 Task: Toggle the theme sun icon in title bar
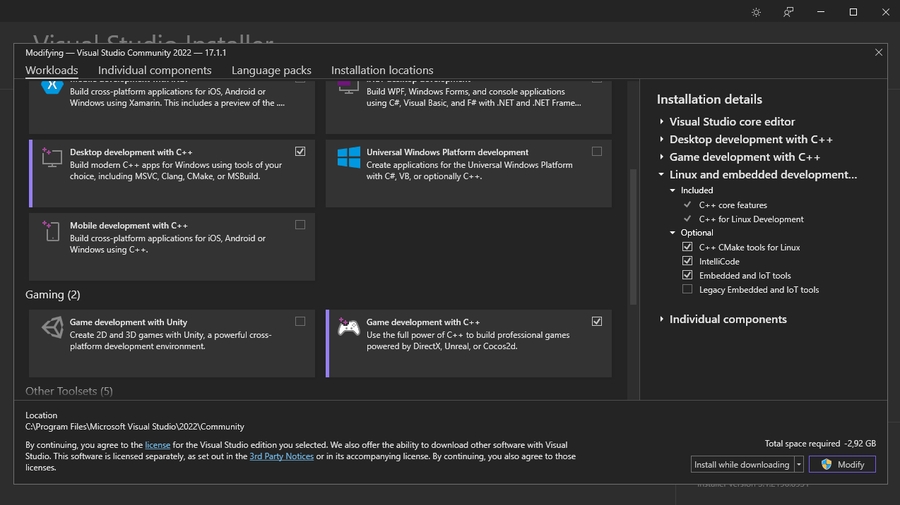point(756,12)
